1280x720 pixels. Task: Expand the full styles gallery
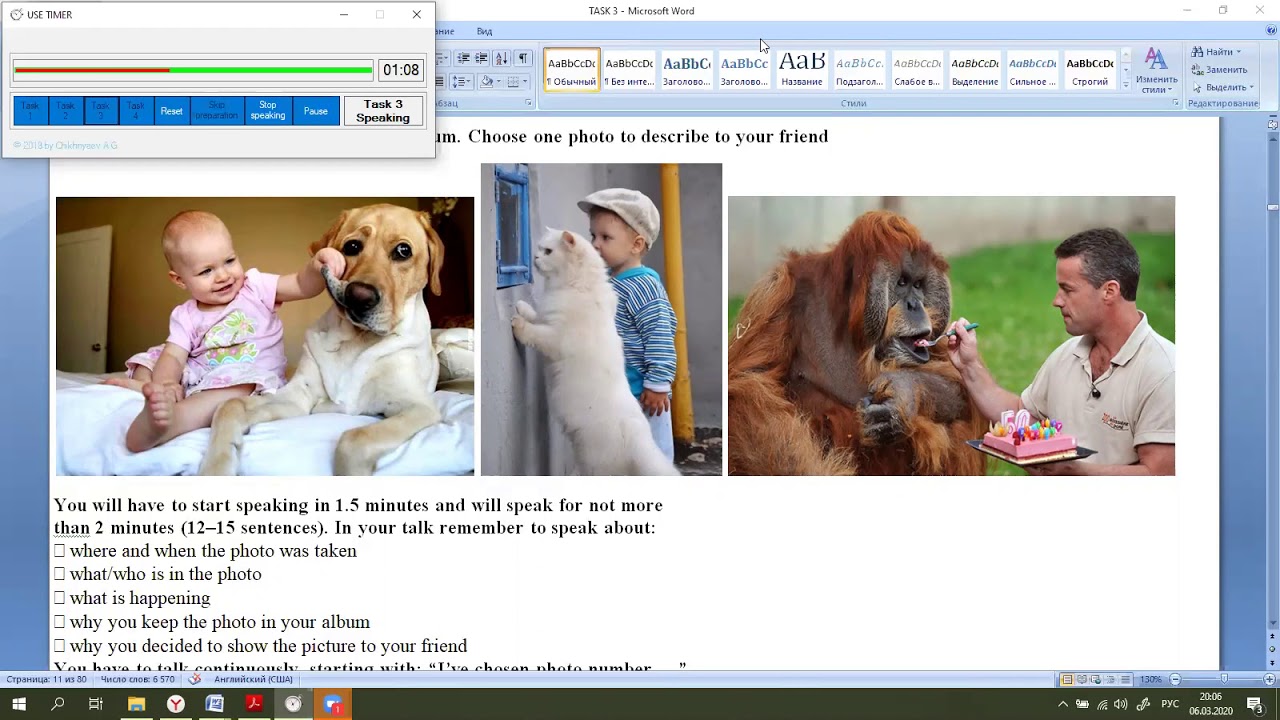click(x=1126, y=85)
